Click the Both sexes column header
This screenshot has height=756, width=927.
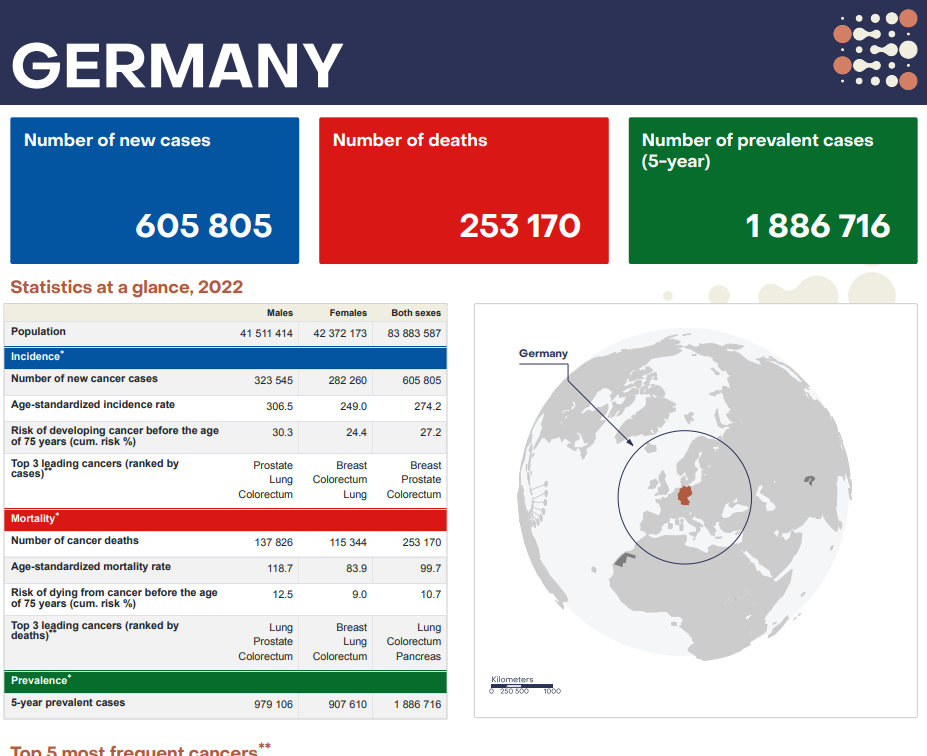[x=416, y=313]
